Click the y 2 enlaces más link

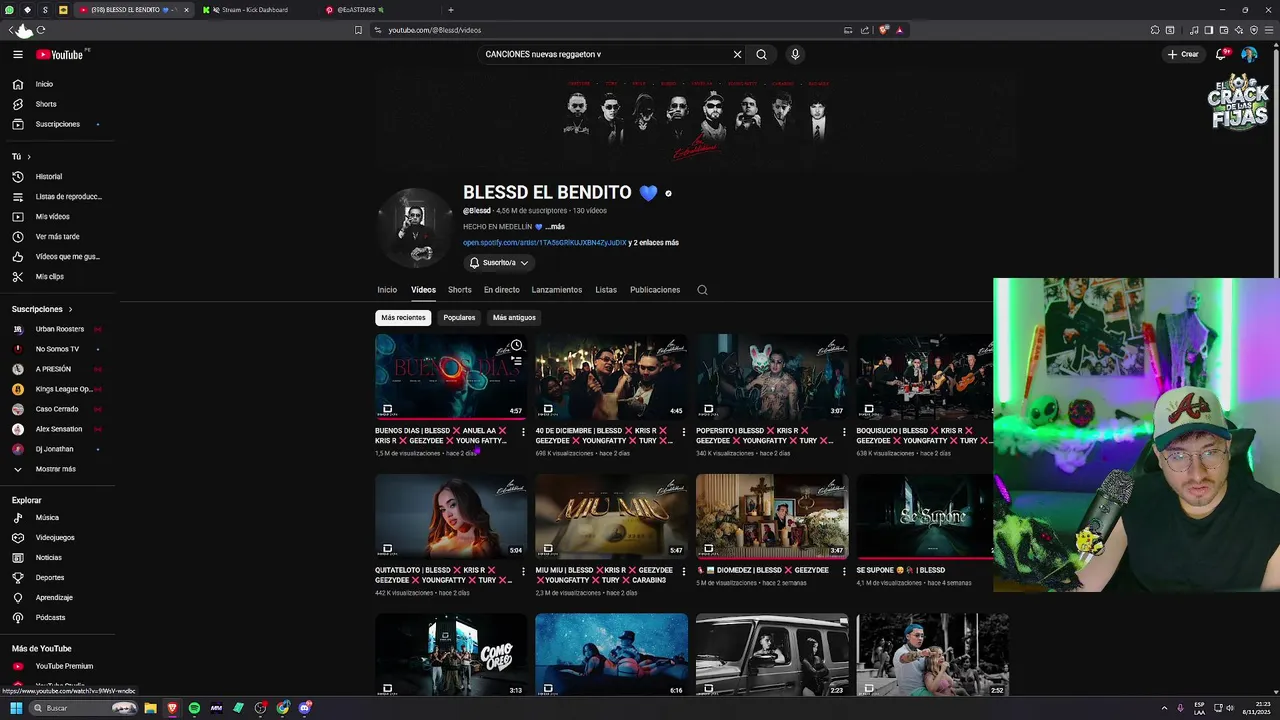654,243
